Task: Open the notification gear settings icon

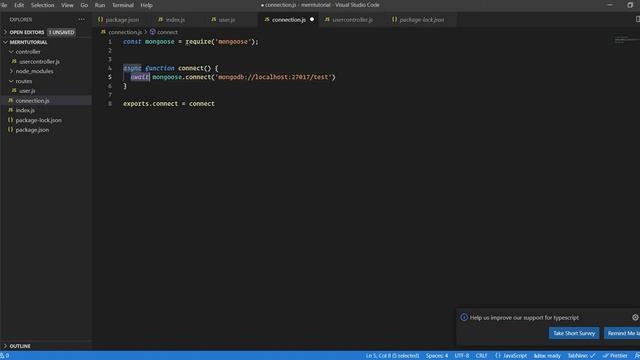Action: [x=635, y=317]
